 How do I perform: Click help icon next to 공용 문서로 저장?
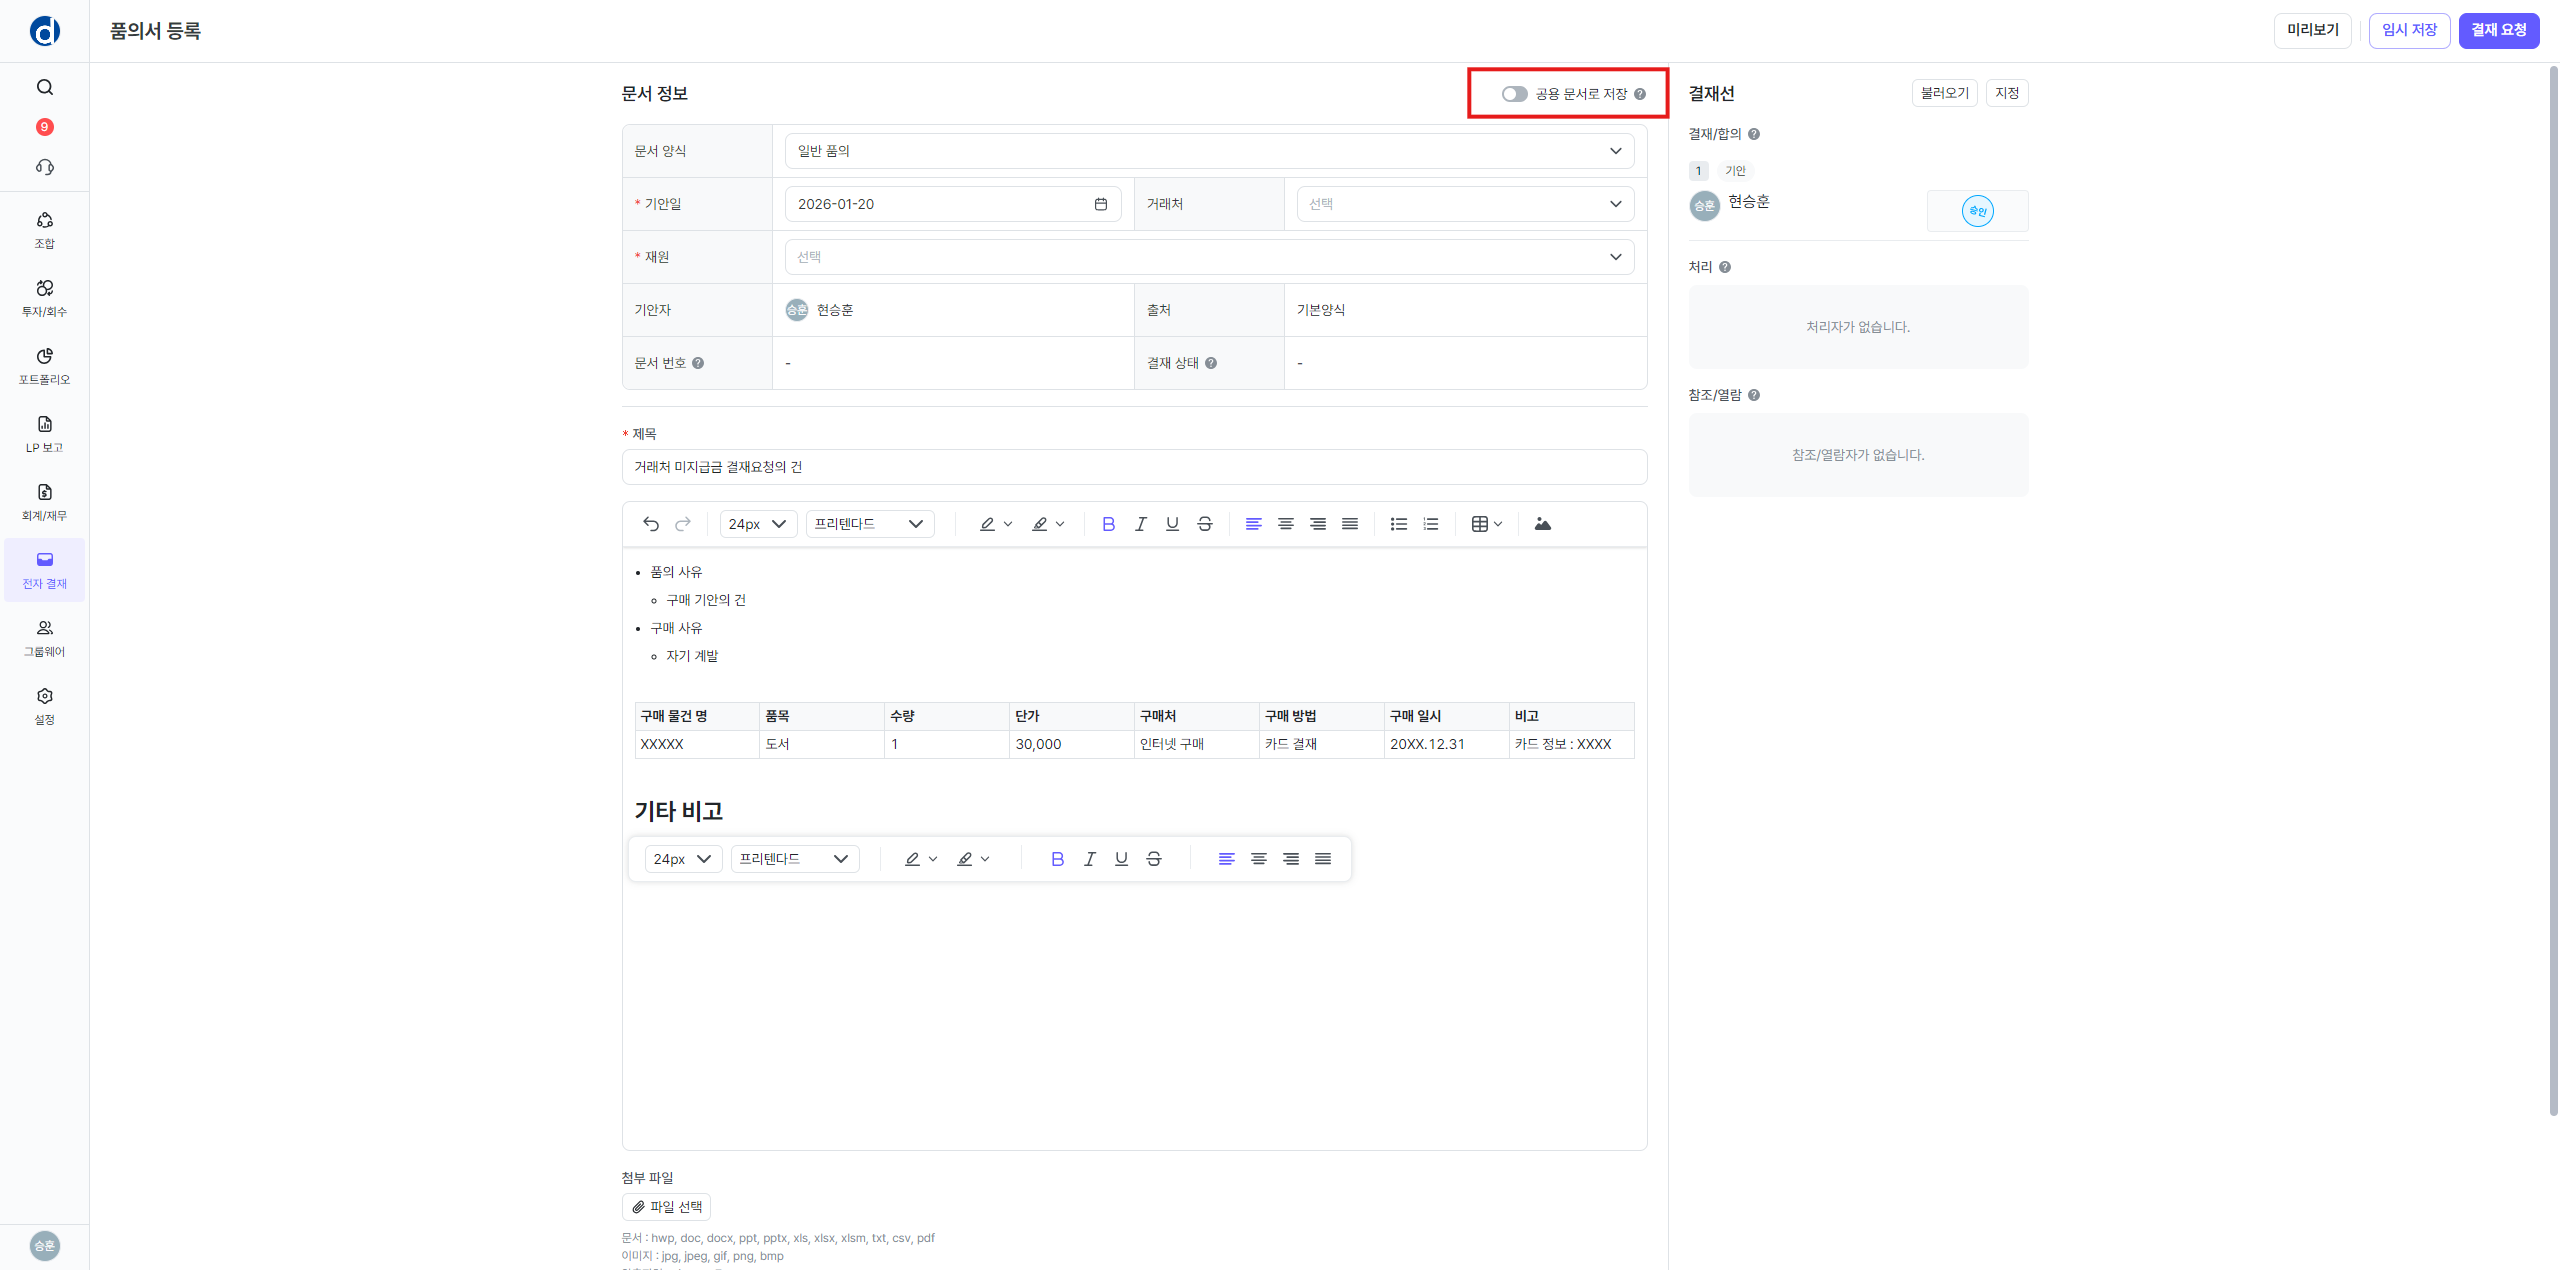[1640, 94]
